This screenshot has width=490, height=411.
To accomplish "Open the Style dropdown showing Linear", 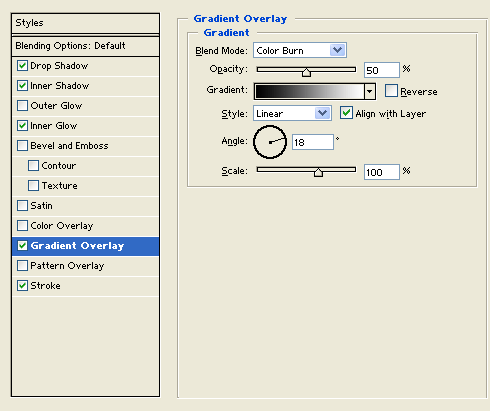I will [292, 113].
